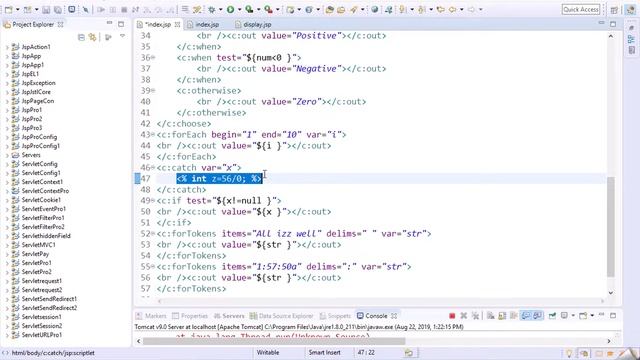Screen dimensions: 640x360
Task: Click the editor vertical scrollbar thumb
Action: tap(611, 227)
